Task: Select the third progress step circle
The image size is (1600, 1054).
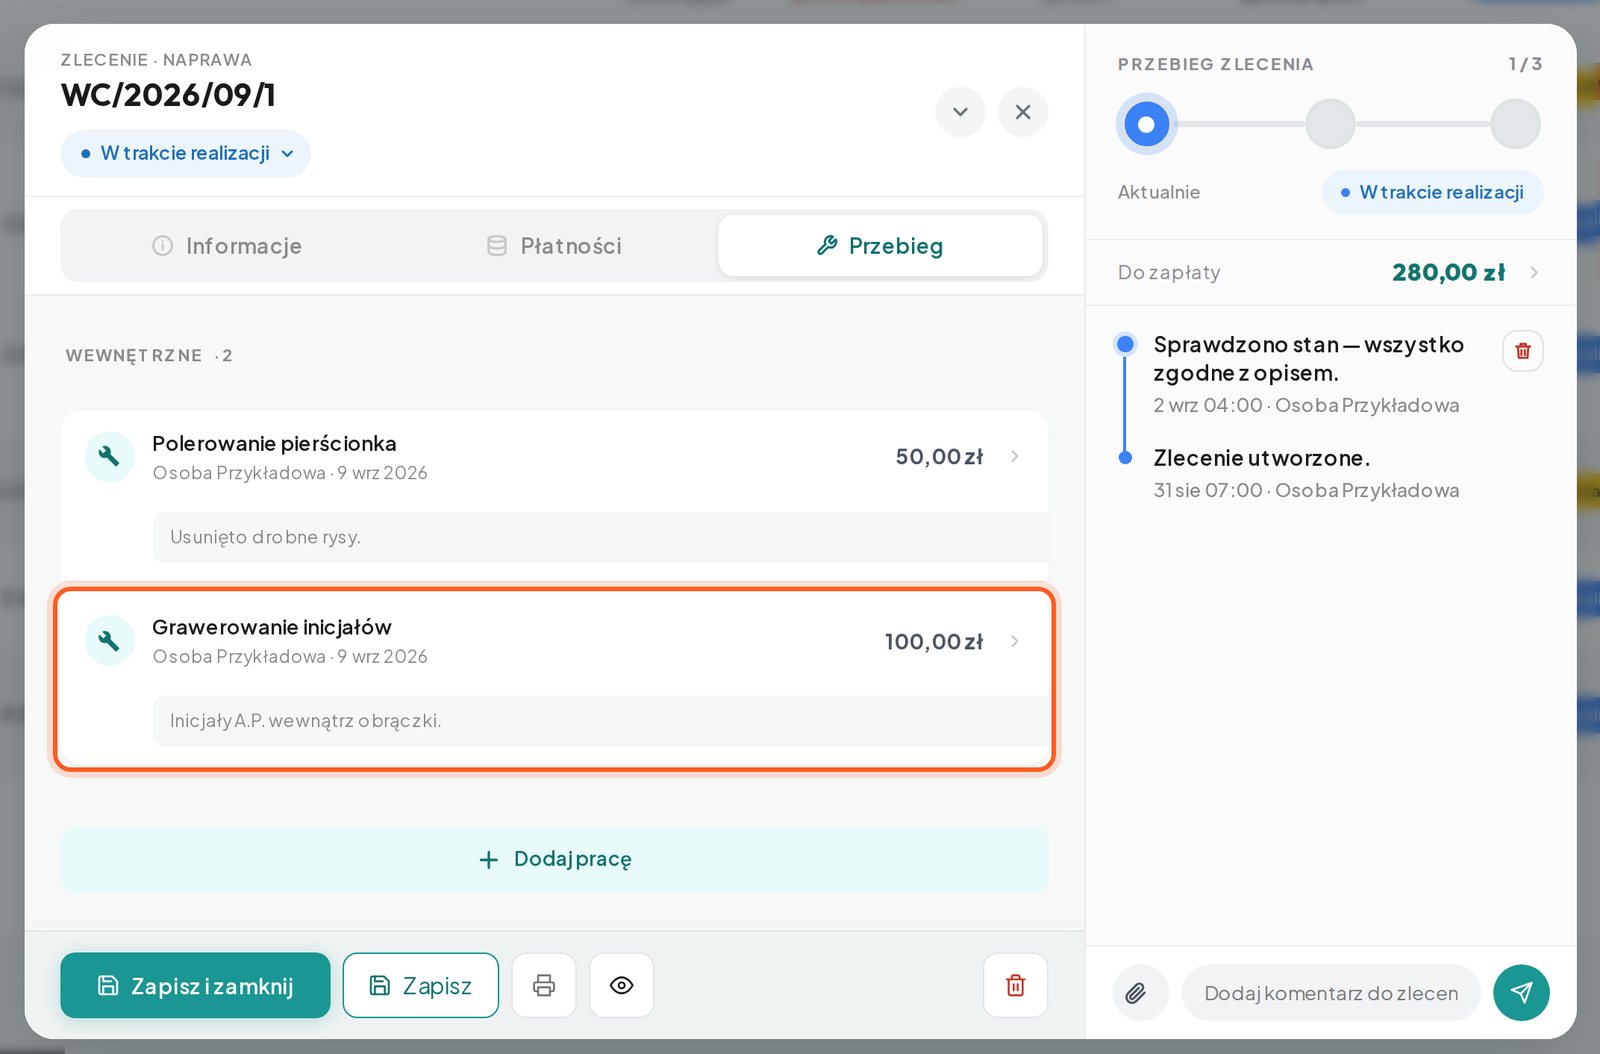Action: coord(1515,124)
